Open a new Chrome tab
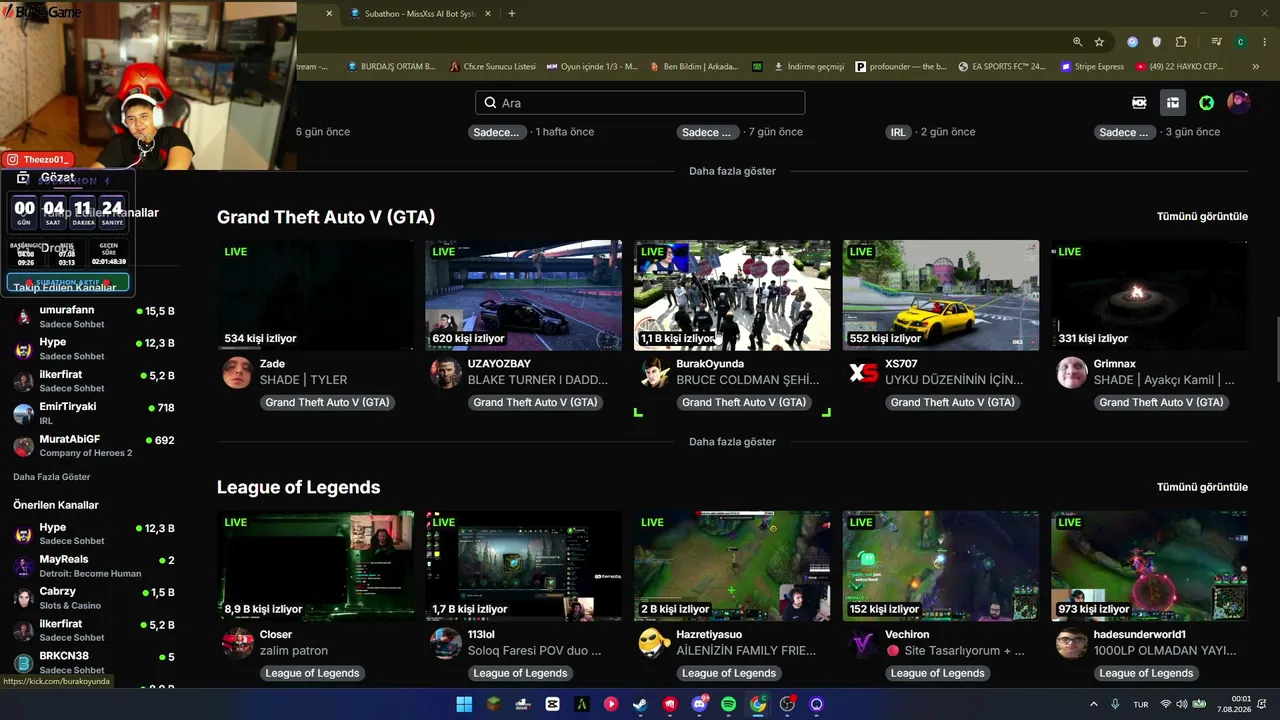Image resolution: width=1280 pixels, height=720 pixels. pos(512,14)
